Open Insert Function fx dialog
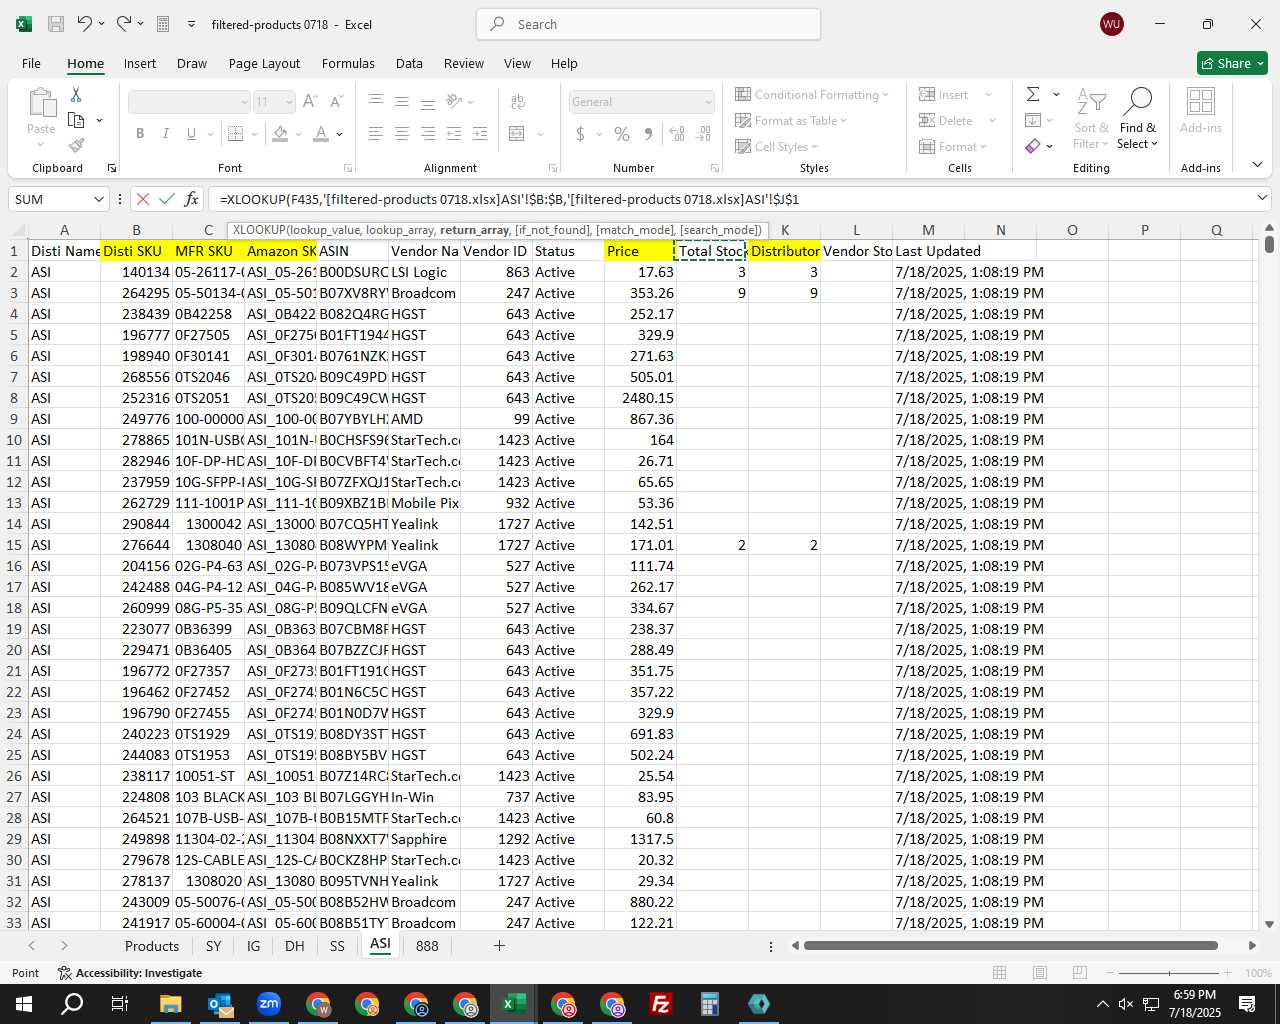Screen dimensions: 1280x1024 click(x=191, y=199)
